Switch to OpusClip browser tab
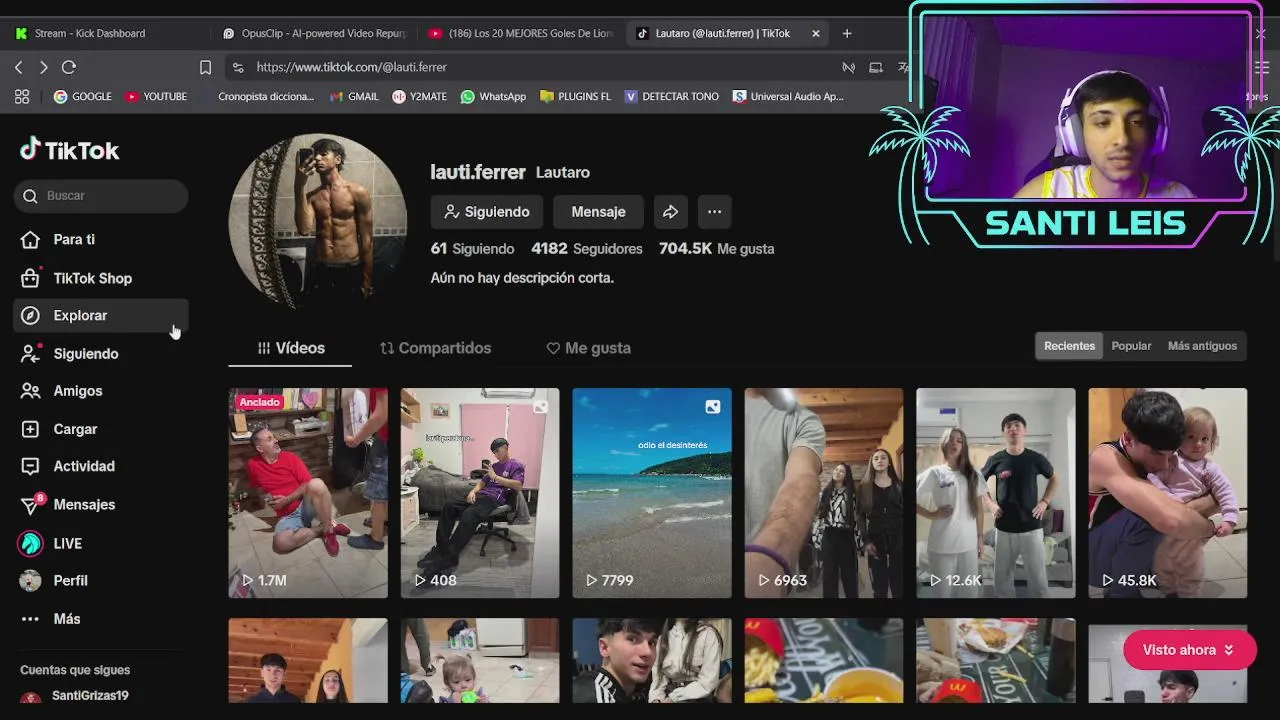The image size is (1280, 720). [314, 33]
